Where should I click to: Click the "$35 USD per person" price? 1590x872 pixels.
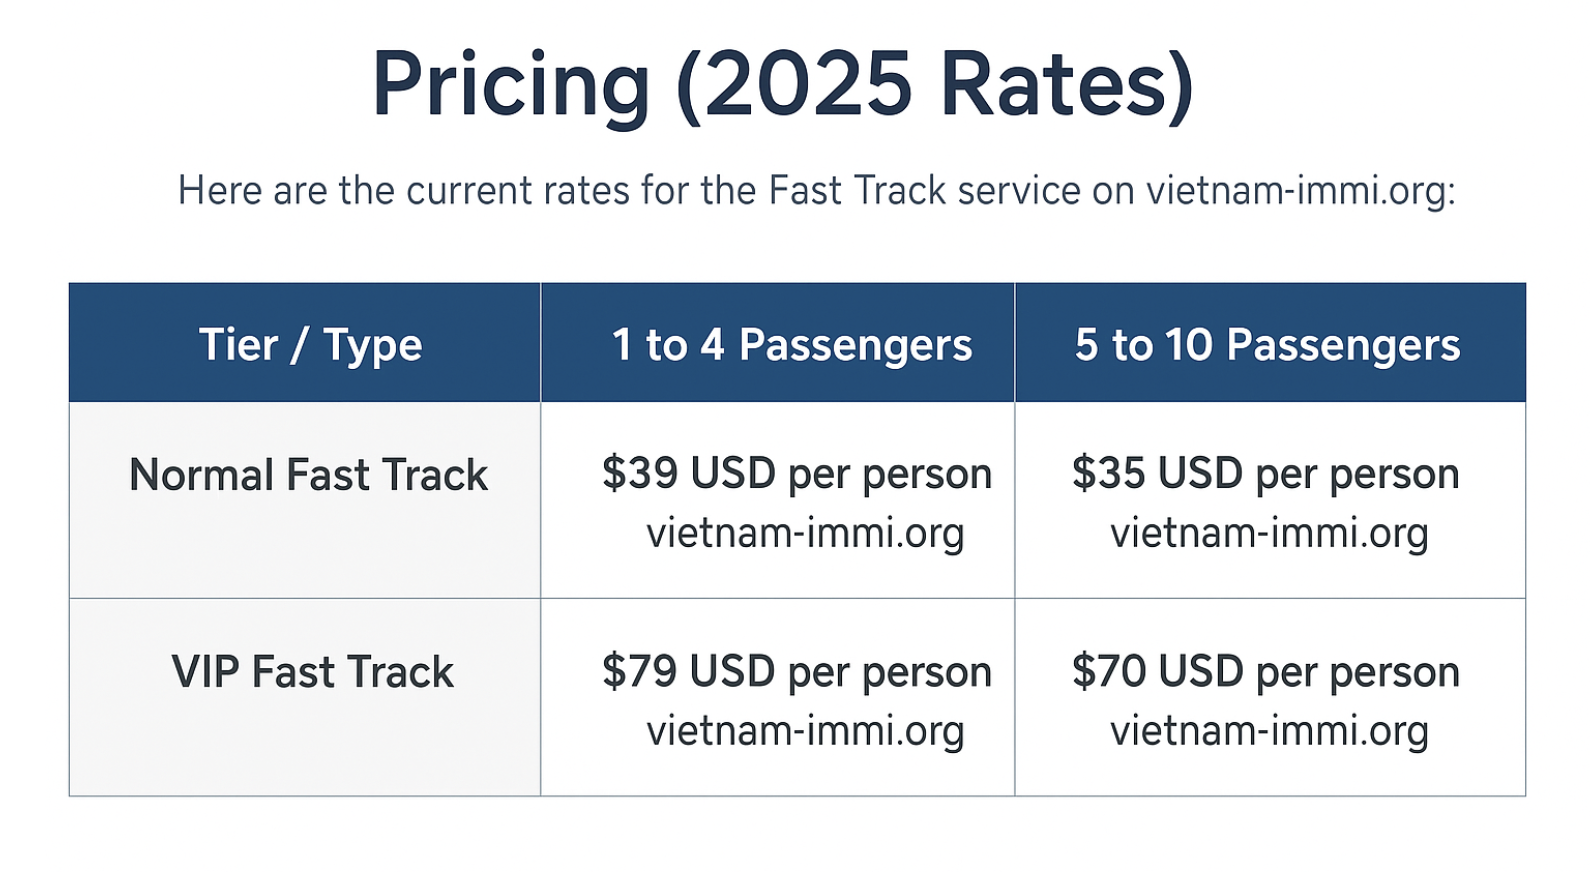pos(1265,473)
